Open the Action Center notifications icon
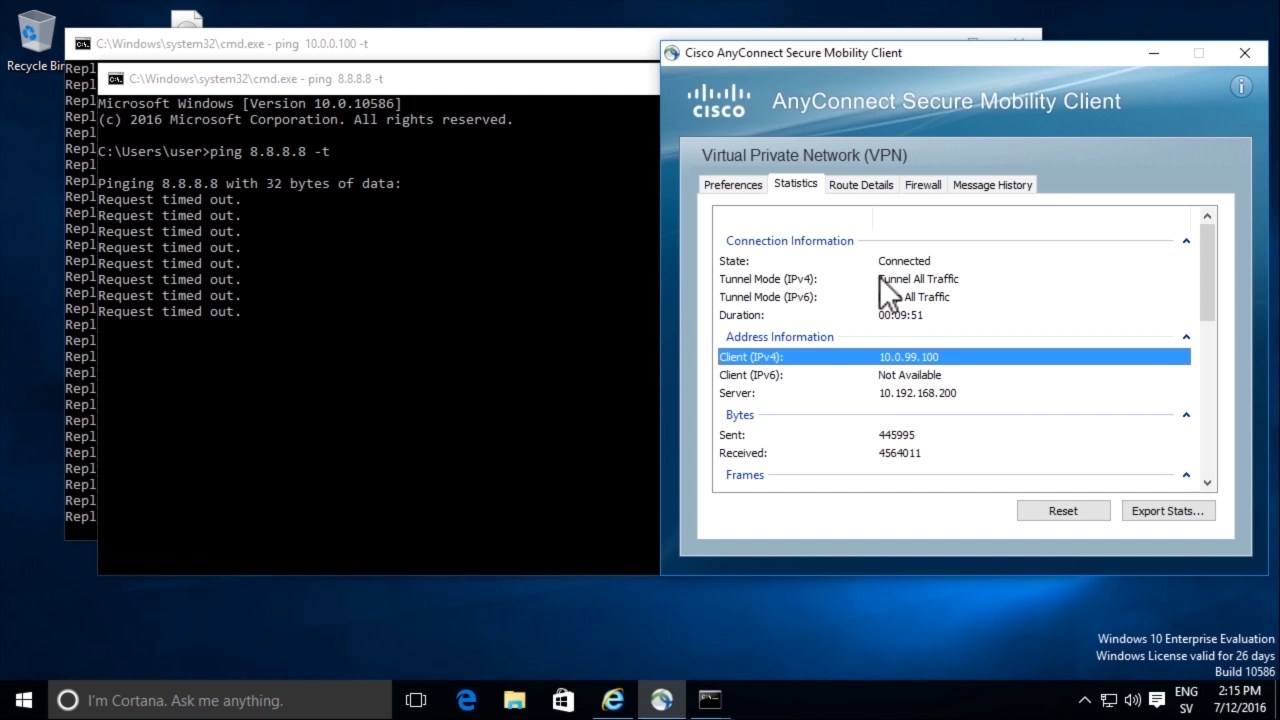Screen dimensions: 1280x720 click(1157, 700)
